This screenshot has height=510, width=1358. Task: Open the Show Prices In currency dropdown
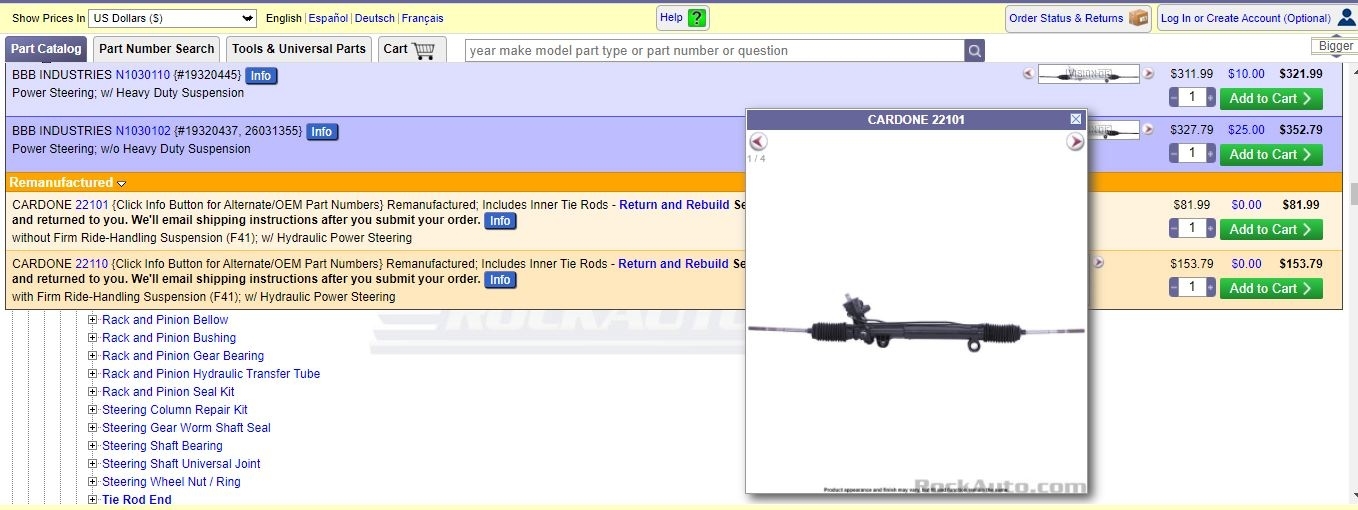(x=173, y=18)
